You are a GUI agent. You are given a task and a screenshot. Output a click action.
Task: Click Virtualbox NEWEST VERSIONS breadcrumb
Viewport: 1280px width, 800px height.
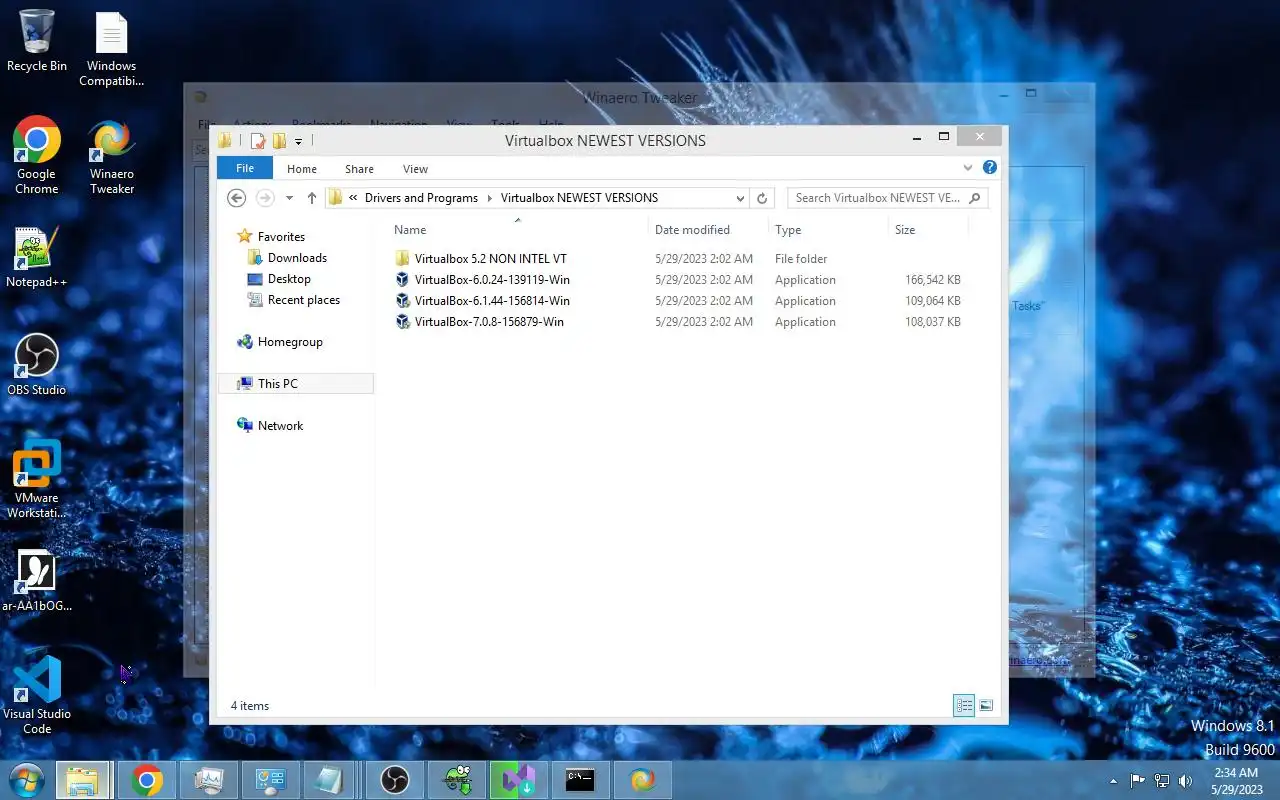[579, 198]
